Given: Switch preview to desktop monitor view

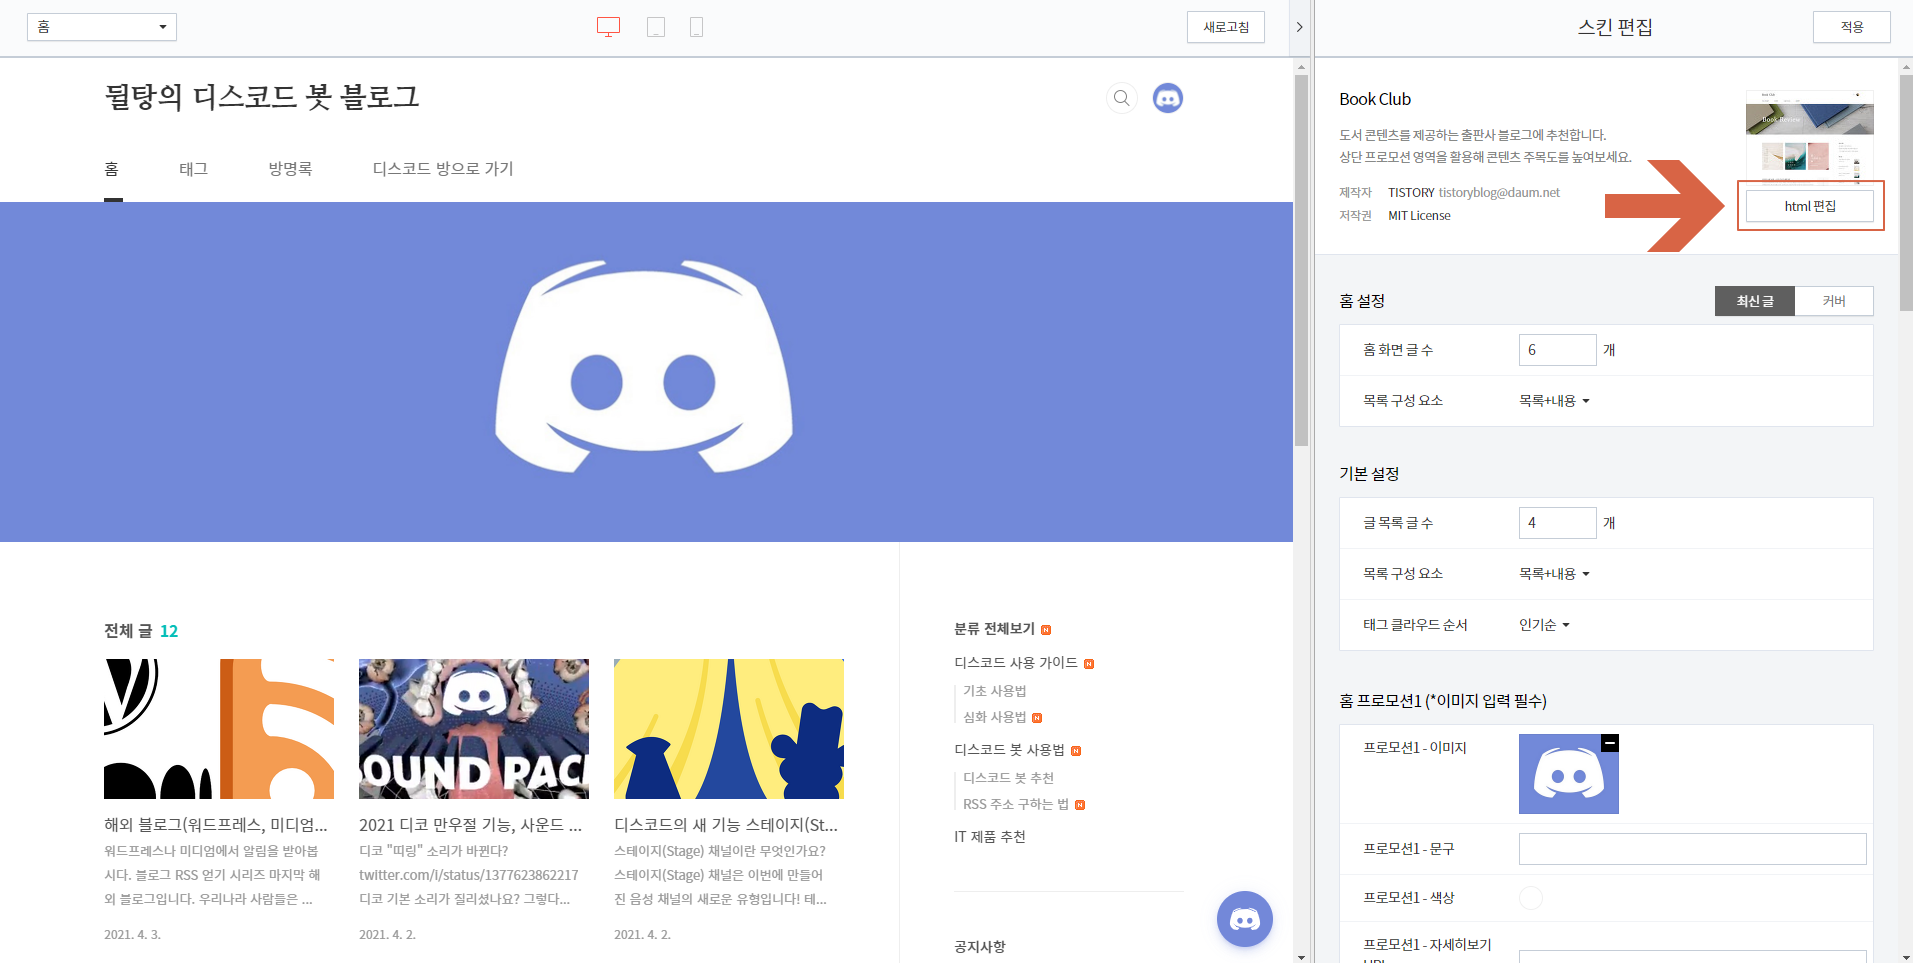Looking at the screenshot, I should pyautogui.click(x=608, y=27).
